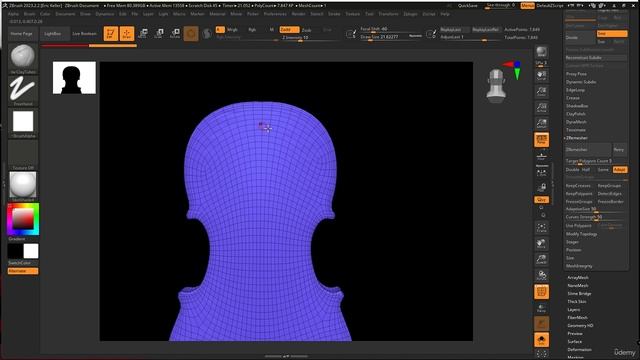Toggle the Adapt option in ZRemesher

pos(620,170)
